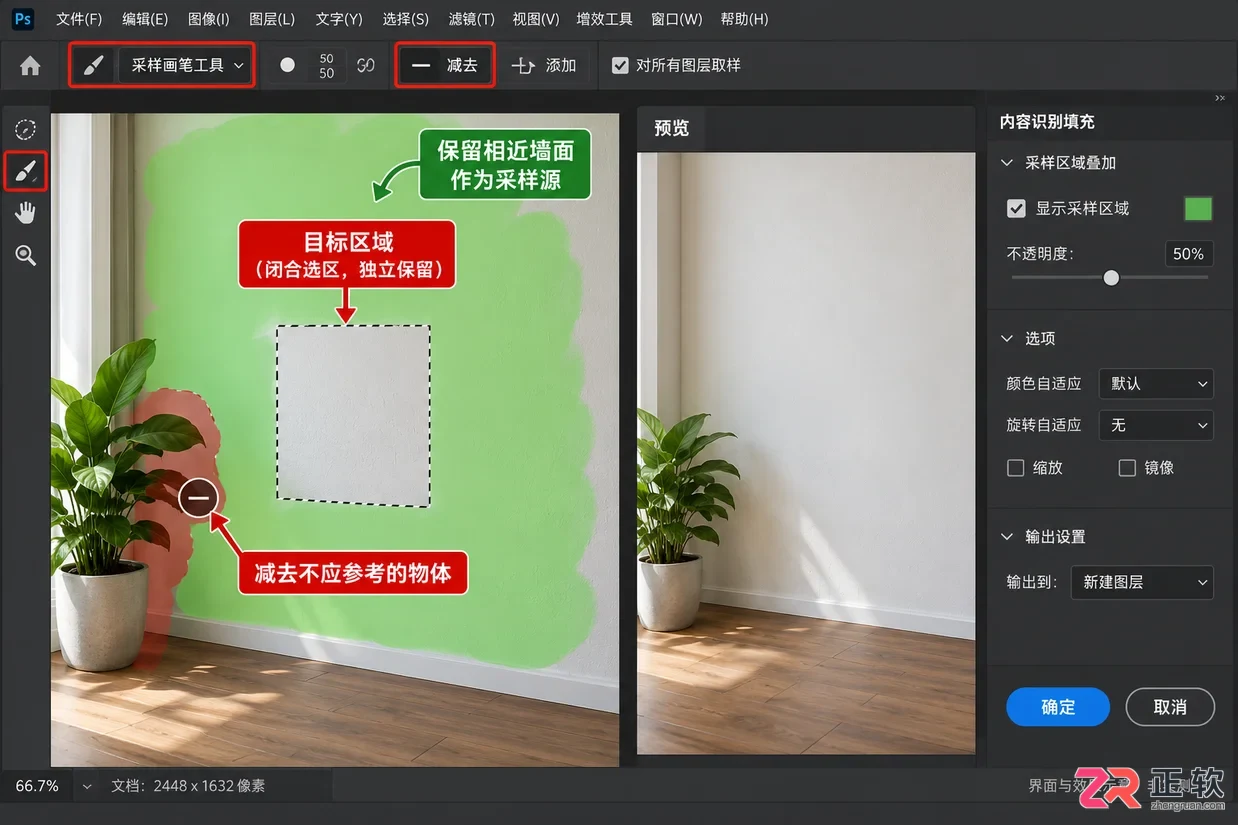1238x825 pixels.
Task: Select the Sampling Brush tool in left toolbar
Action: [x=26, y=171]
